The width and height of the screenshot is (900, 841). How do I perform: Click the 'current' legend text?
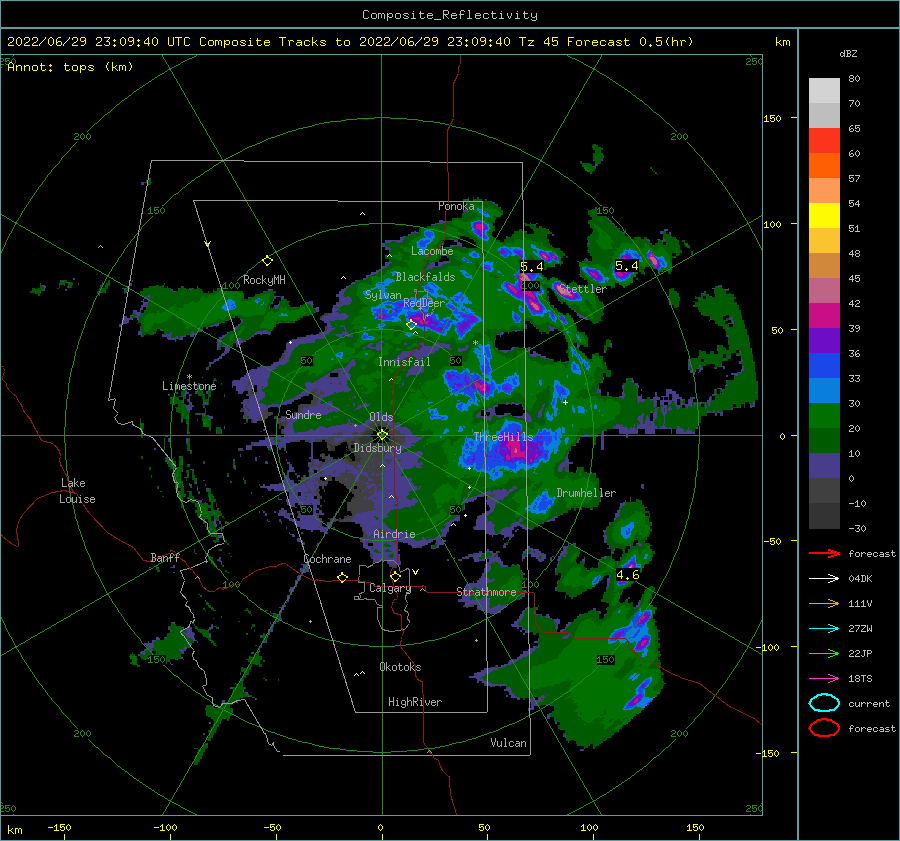click(868, 703)
